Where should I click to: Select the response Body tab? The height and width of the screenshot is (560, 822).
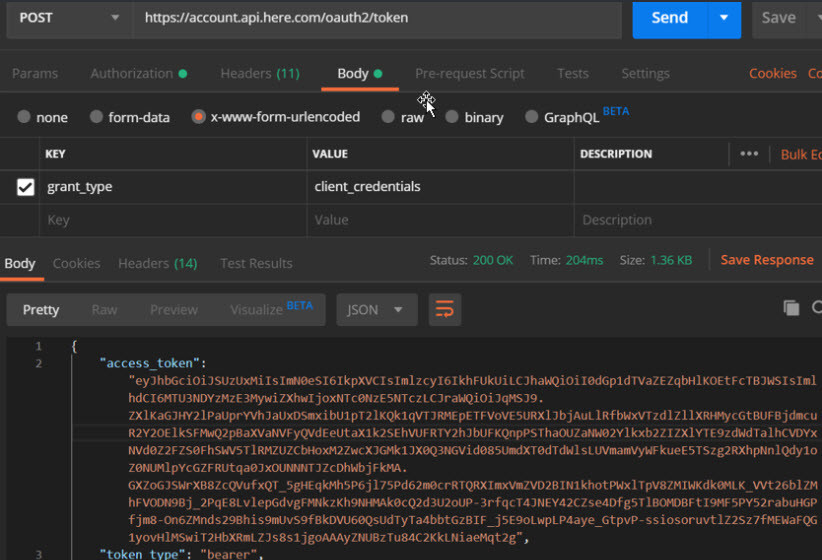20,263
